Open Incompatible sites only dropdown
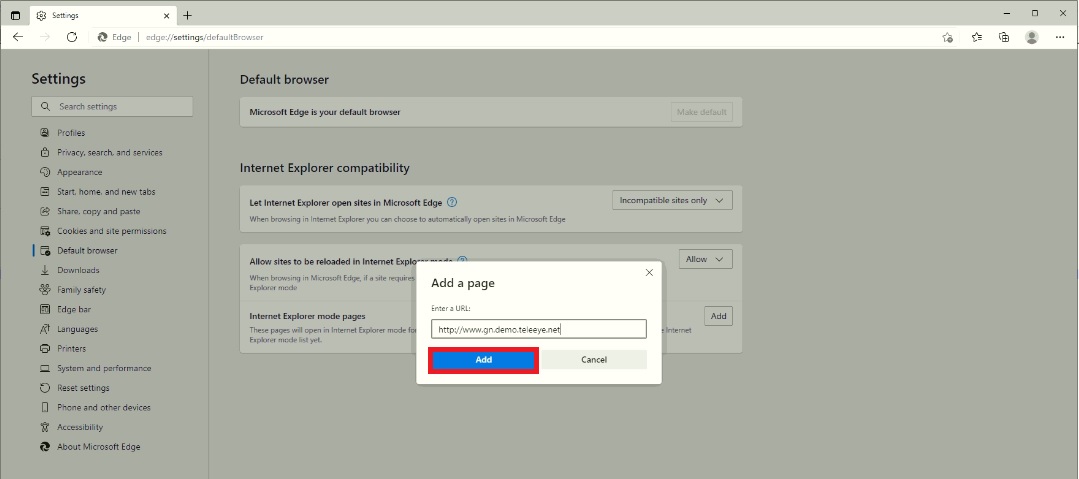This screenshot has width=1079, height=479. point(672,200)
